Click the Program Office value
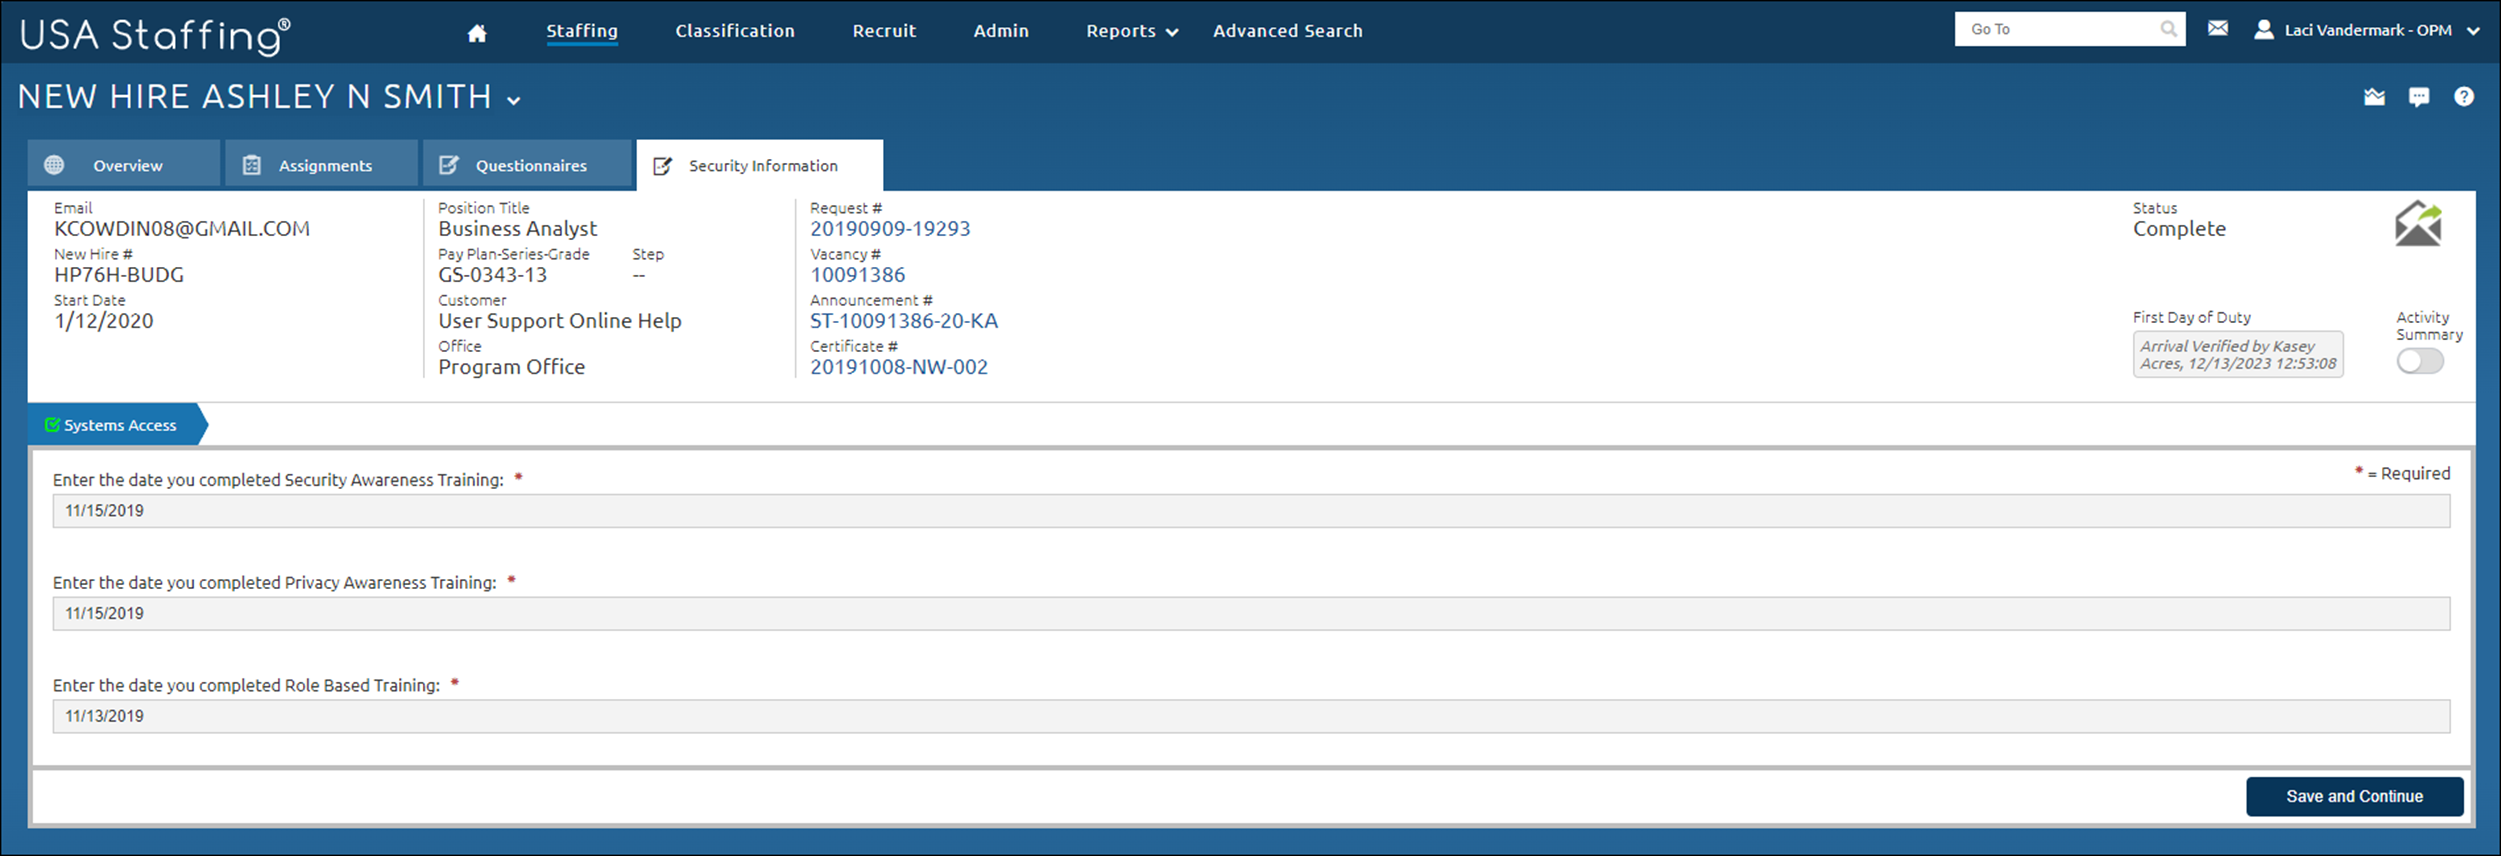Viewport: 2501px width, 857px height. pyautogui.click(x=511, y=367)
